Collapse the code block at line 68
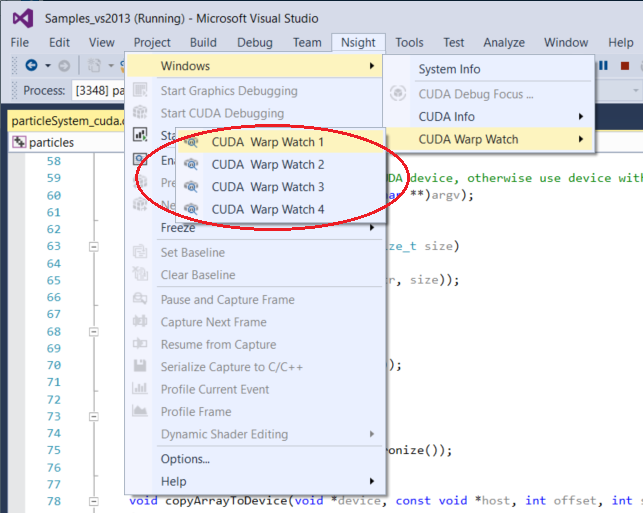The height and width of the screenshot is (513, 643). [94, 331]
